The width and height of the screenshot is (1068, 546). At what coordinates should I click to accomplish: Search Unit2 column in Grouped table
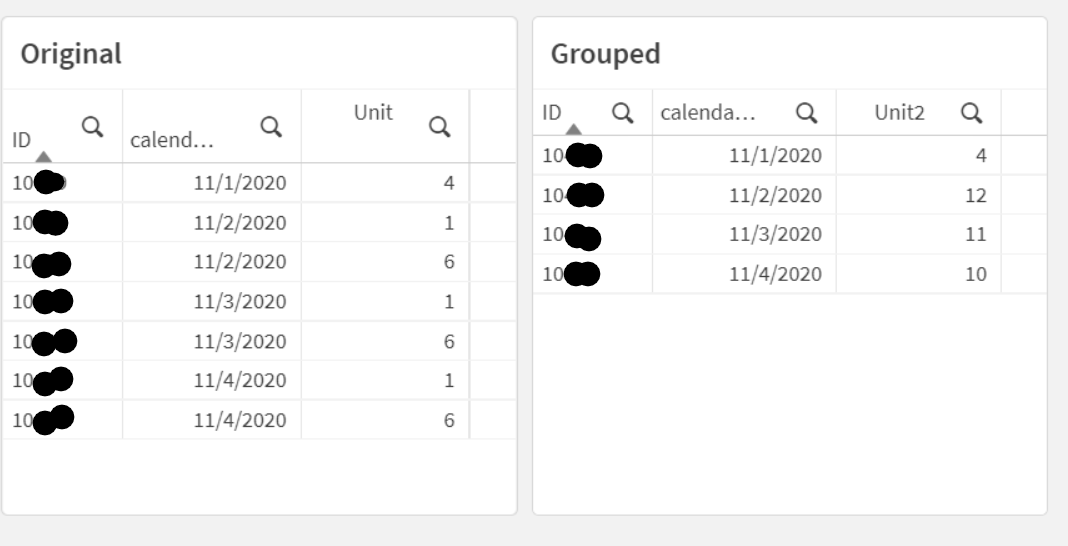tap(970, 113)
